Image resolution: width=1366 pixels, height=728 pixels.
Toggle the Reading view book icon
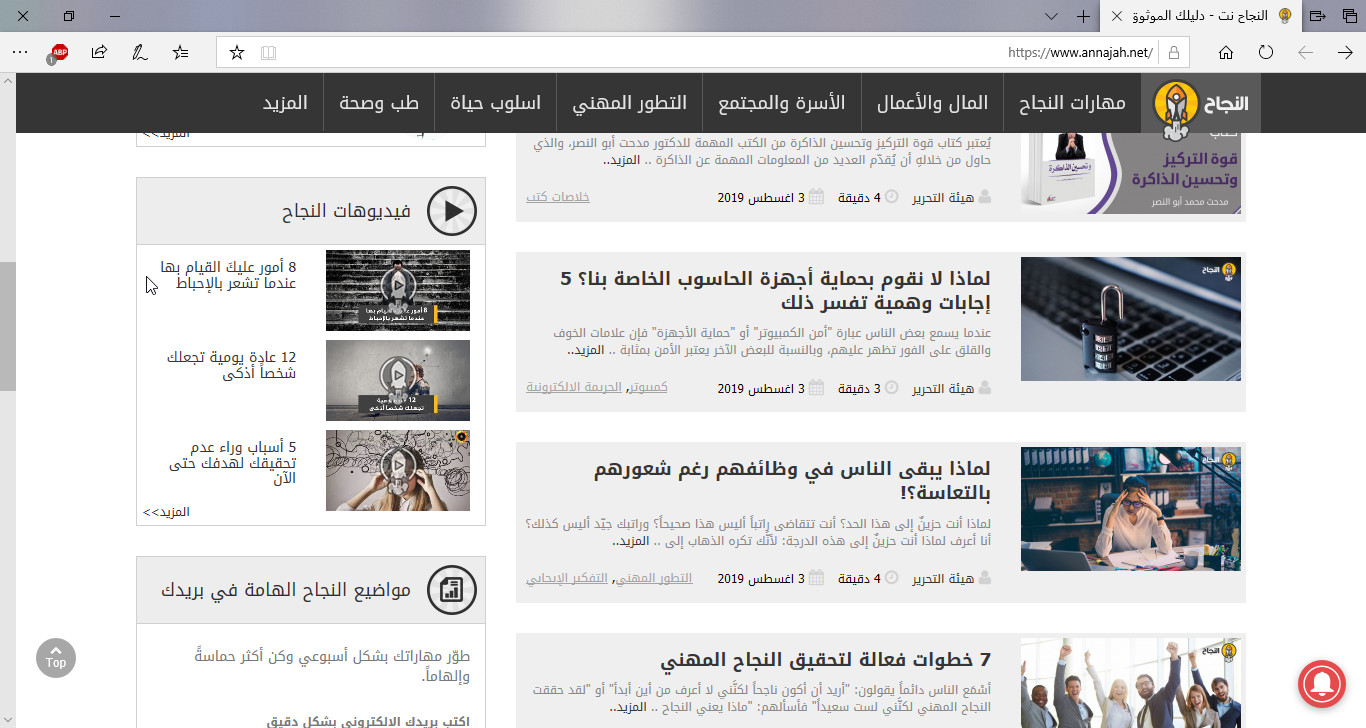(267, 52)
